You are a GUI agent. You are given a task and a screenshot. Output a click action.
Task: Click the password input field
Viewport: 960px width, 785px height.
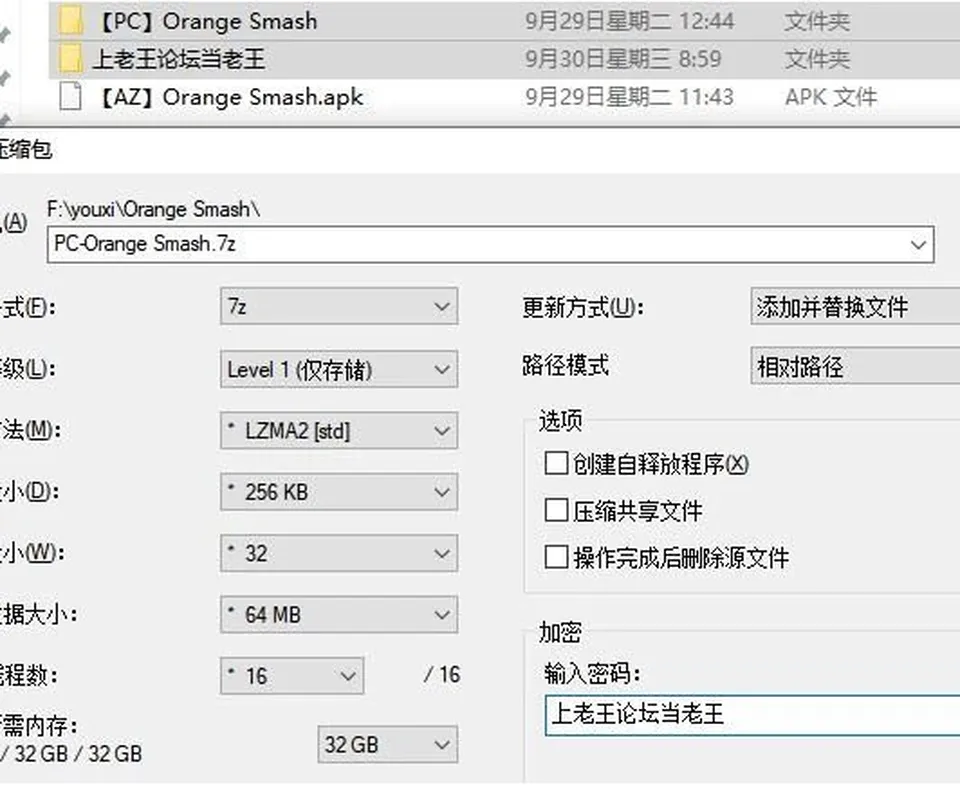752,715
